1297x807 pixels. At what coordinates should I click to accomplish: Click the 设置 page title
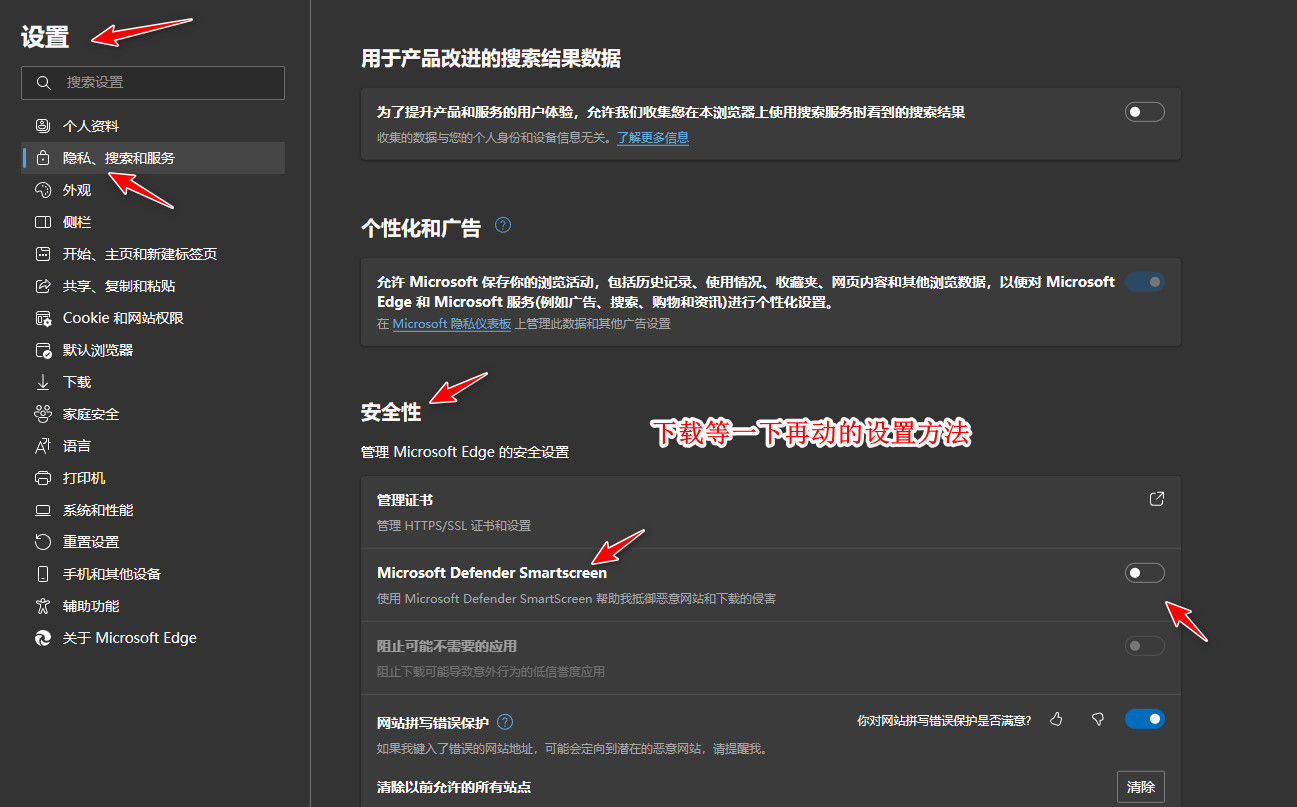(x=45, y=37)
